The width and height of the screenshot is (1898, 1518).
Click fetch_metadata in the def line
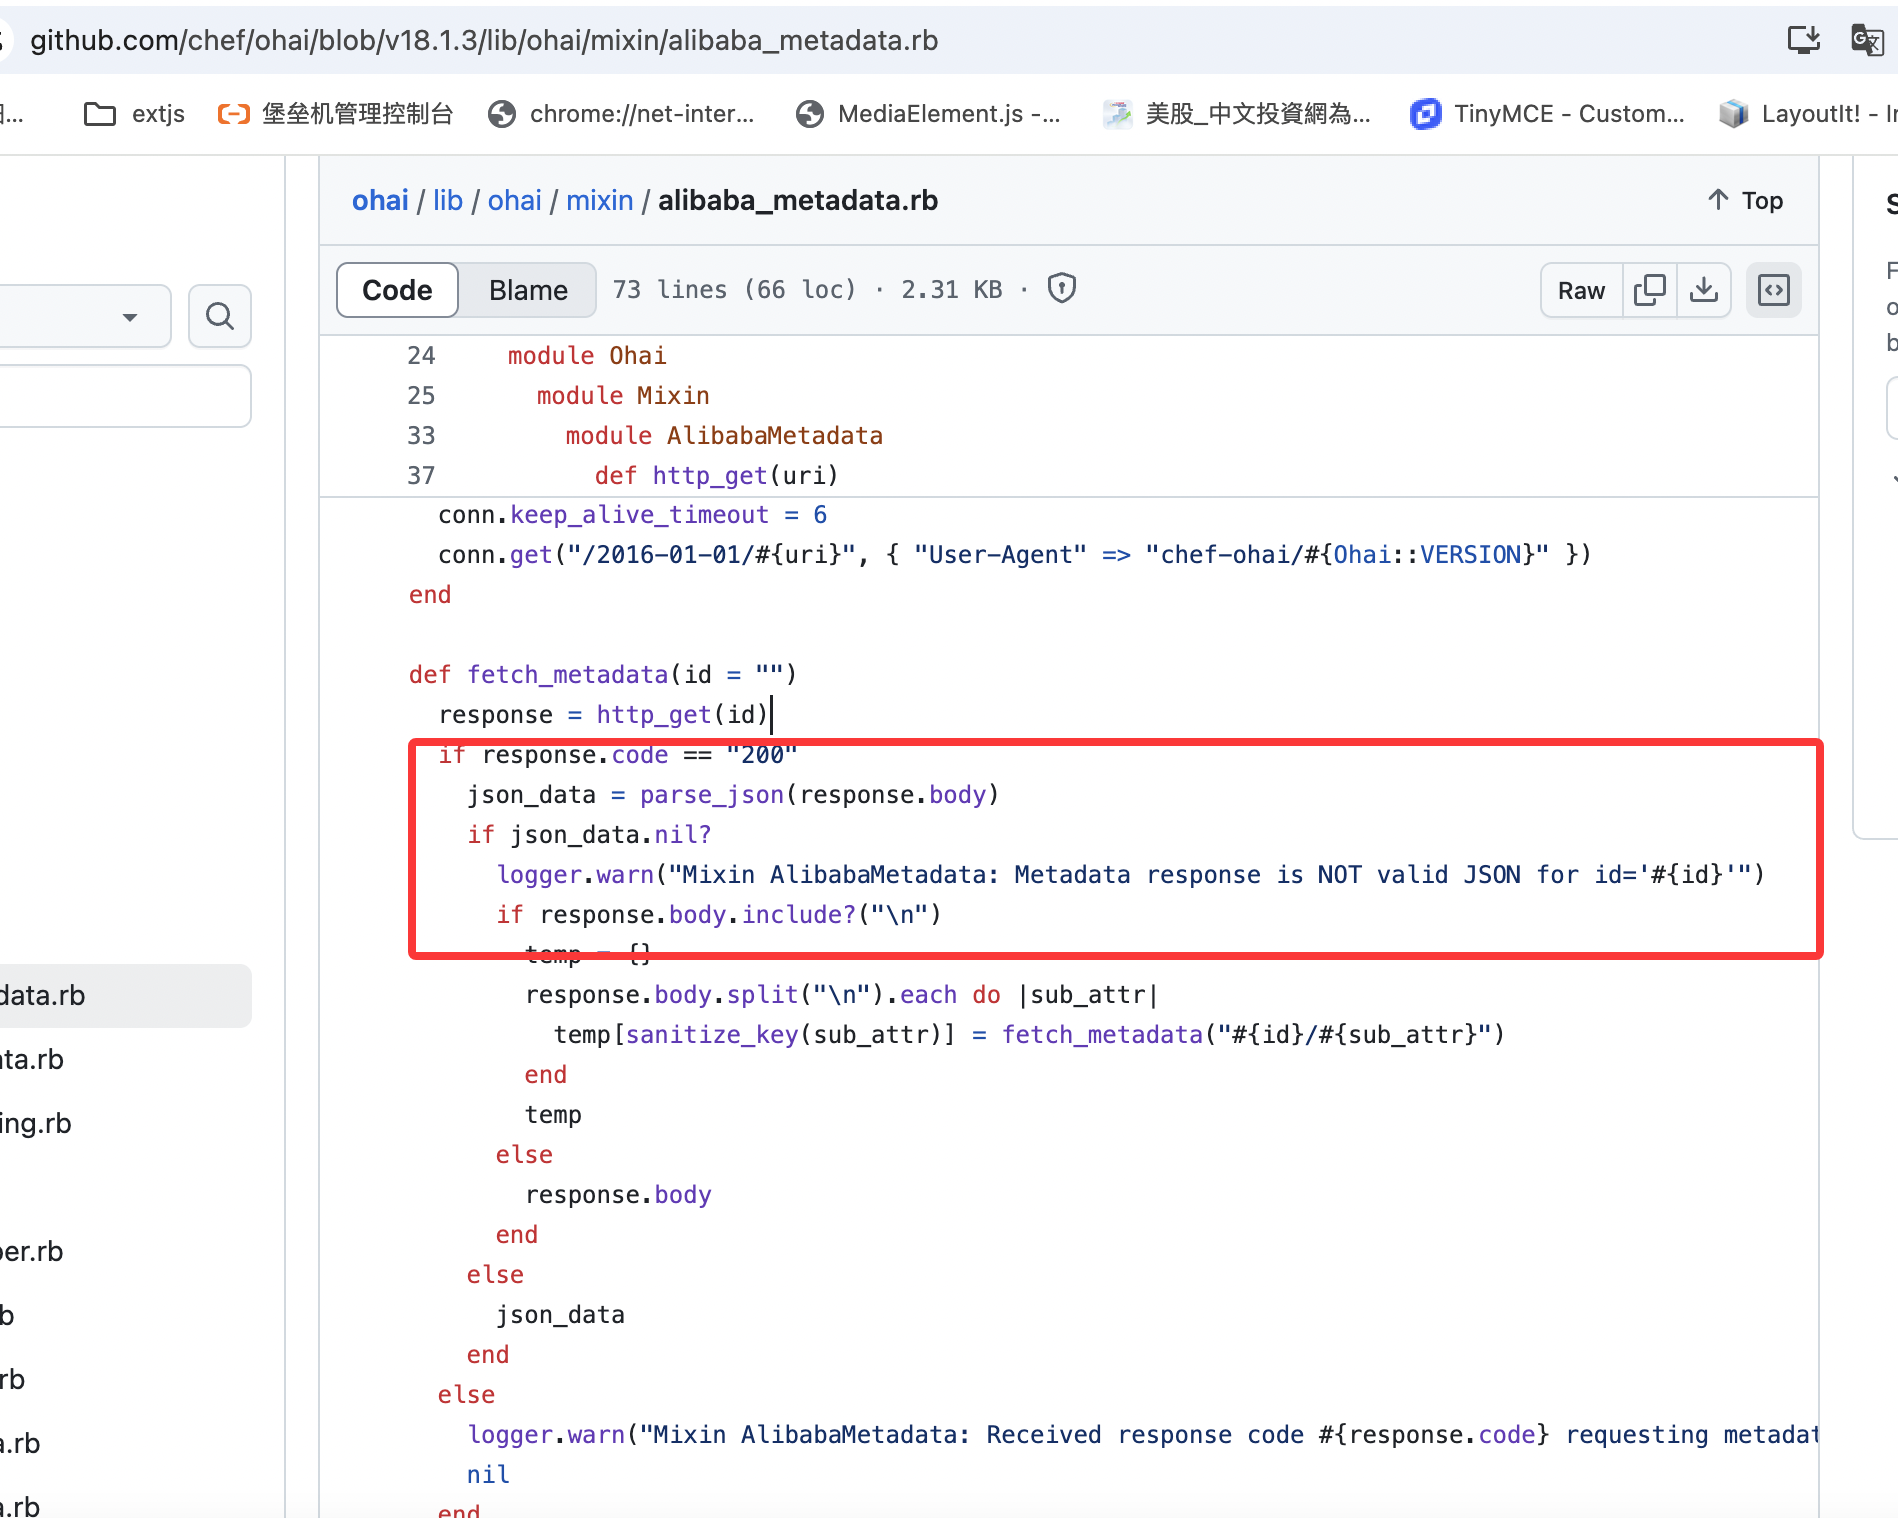[568, 675]
